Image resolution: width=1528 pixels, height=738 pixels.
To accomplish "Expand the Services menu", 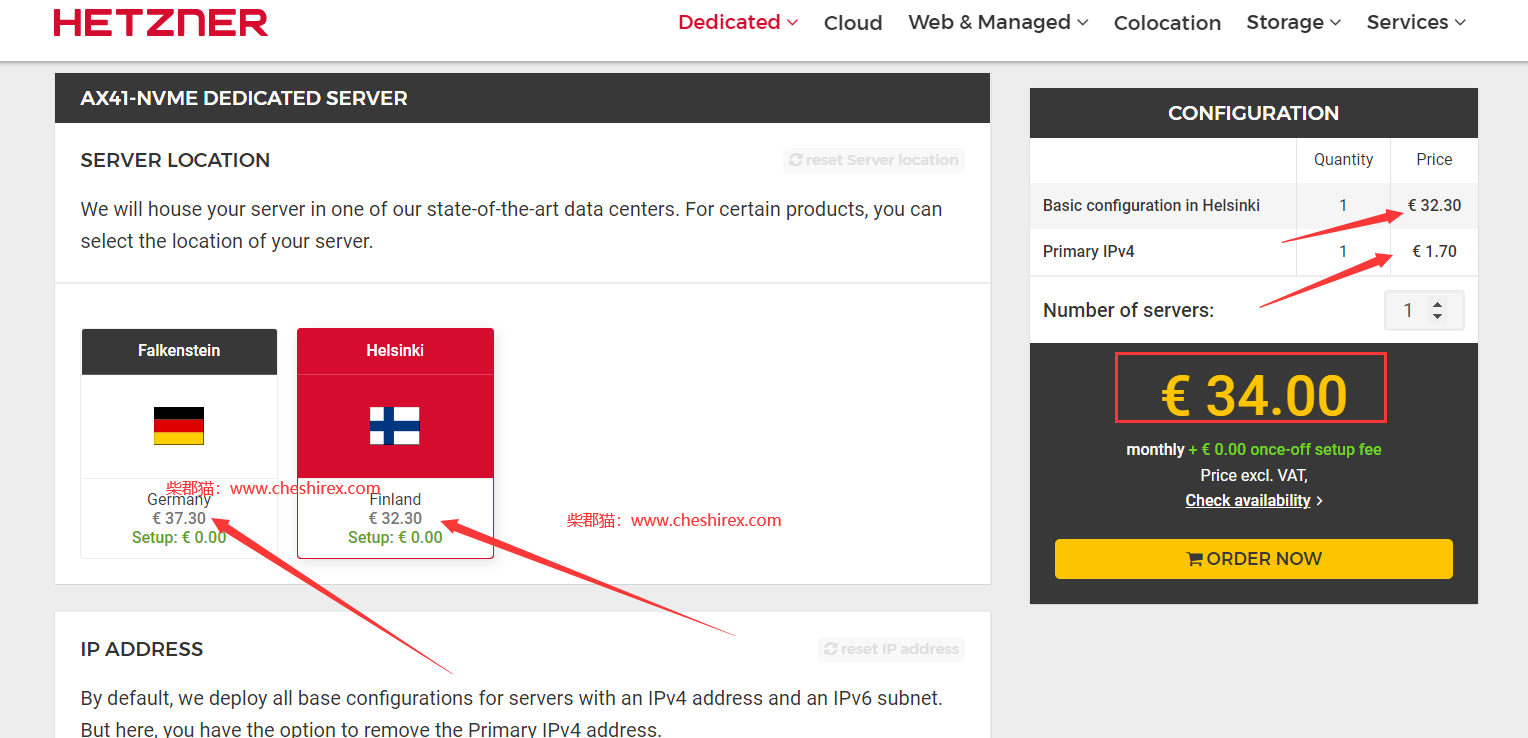I will [x=1416, y=22].
